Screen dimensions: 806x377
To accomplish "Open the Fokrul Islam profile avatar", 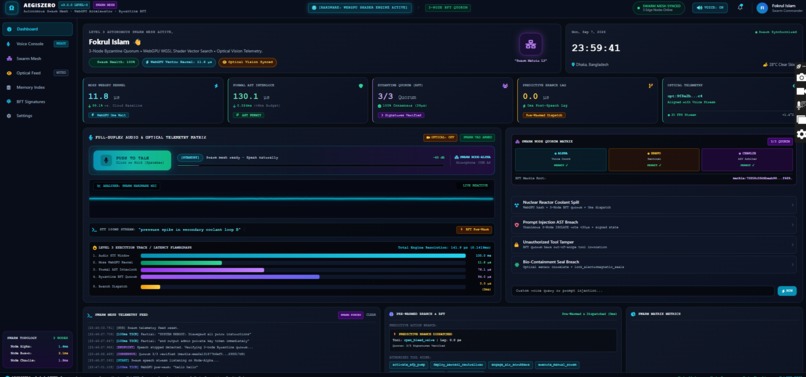I will [x=762, y=8].
